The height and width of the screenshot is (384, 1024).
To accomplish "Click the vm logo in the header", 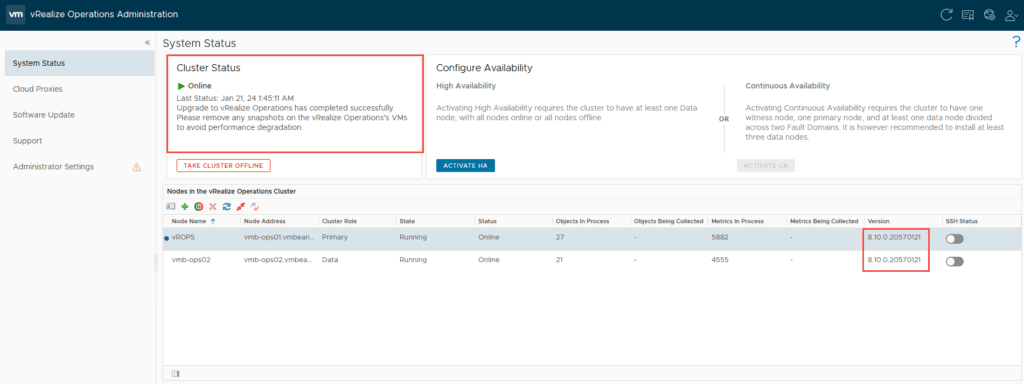I will (16, 14).
